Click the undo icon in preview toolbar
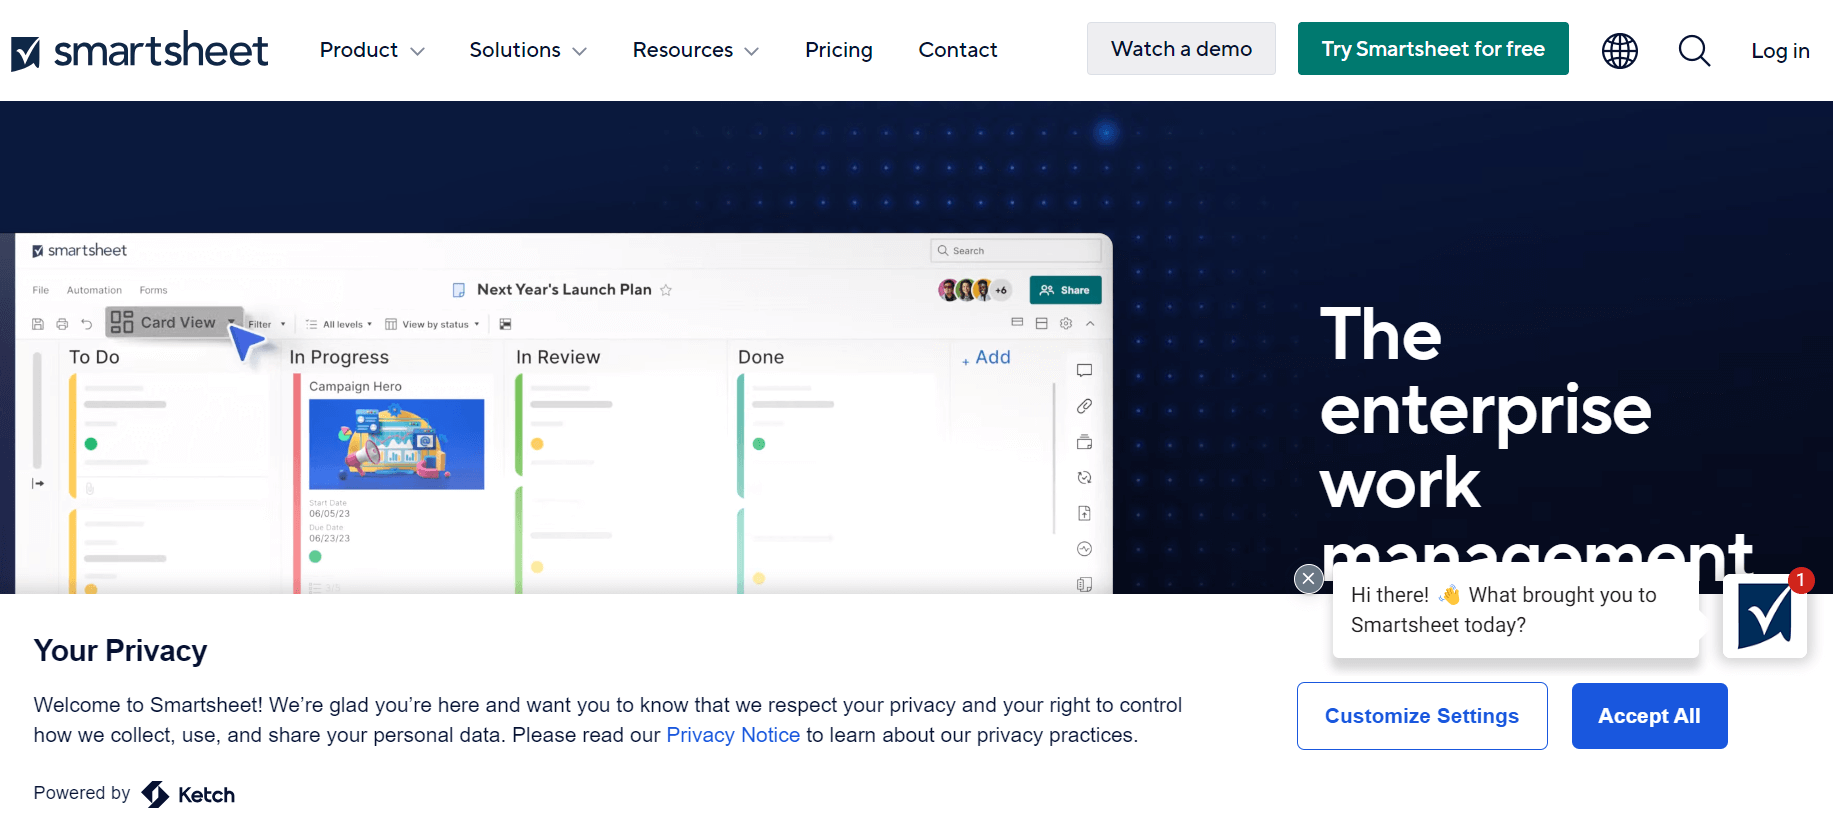1833x829 pixels. (86, 324)
